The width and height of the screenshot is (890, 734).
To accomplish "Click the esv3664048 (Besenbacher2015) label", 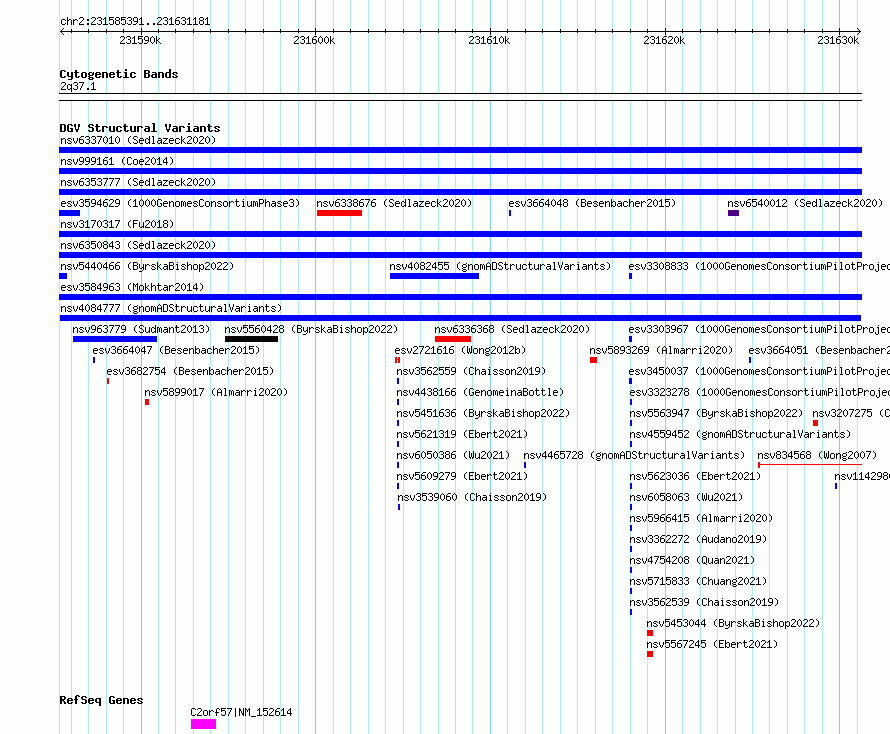I will tap(592, 203).
